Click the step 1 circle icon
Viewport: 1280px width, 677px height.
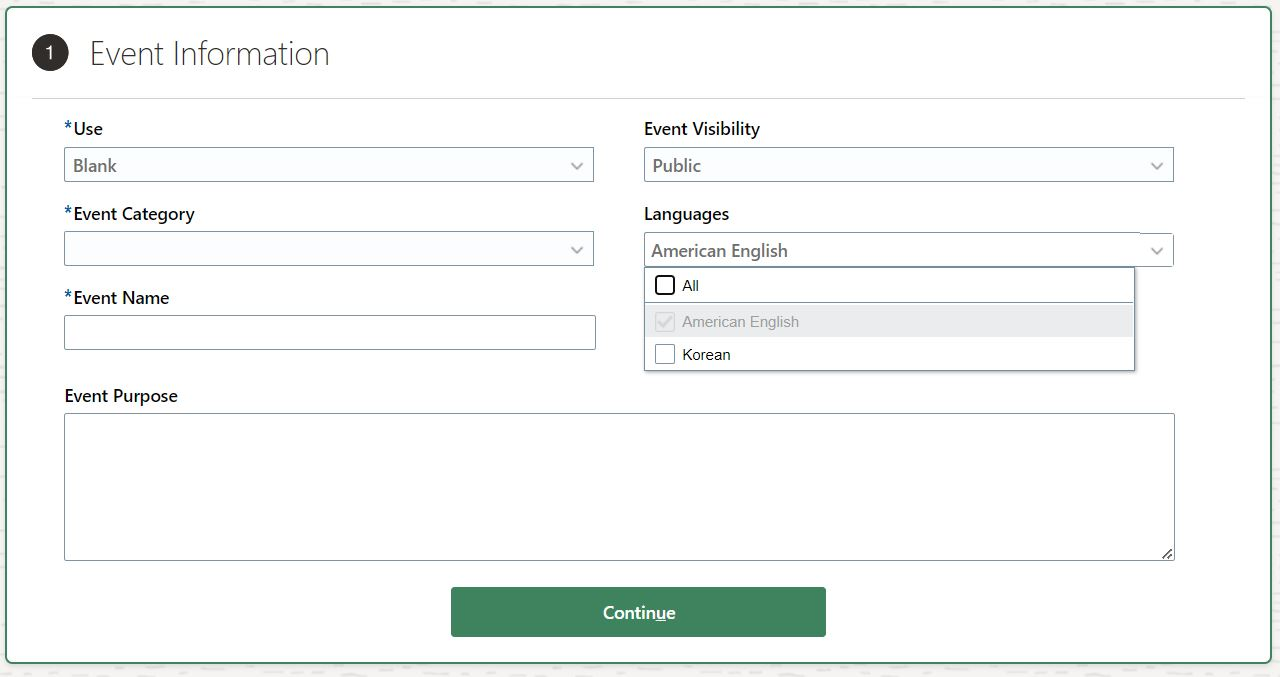coord(50,53)
